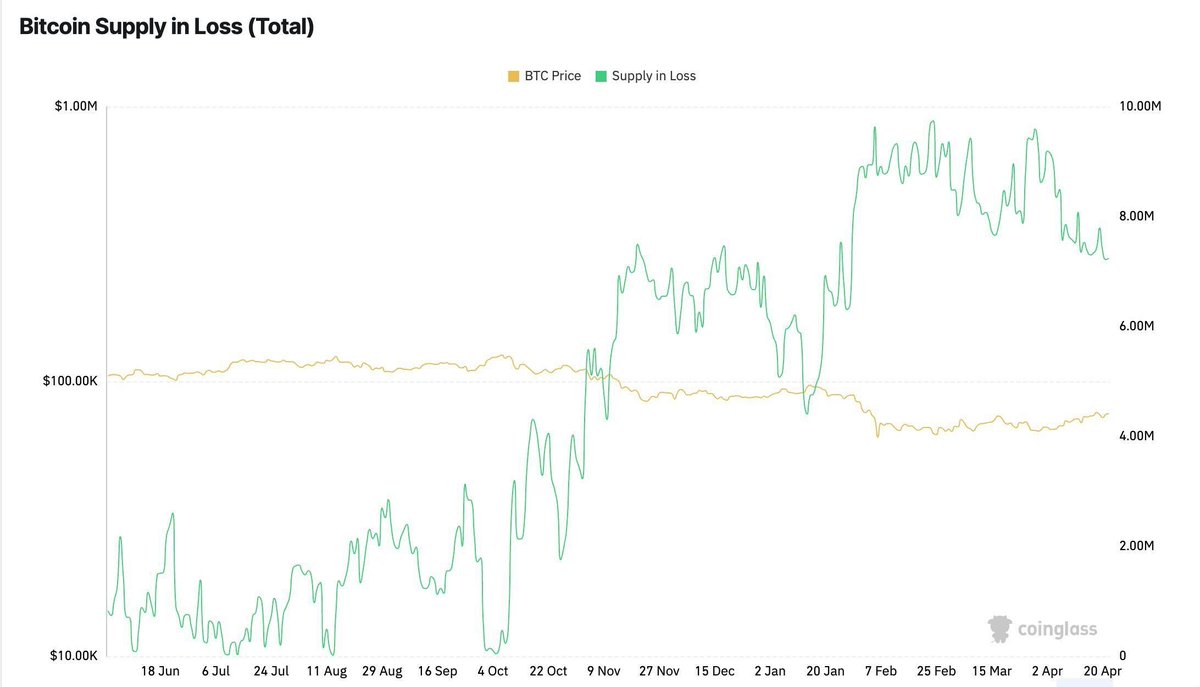Select the 7 Feb date label
The image size is (1200, 687).
880,671
